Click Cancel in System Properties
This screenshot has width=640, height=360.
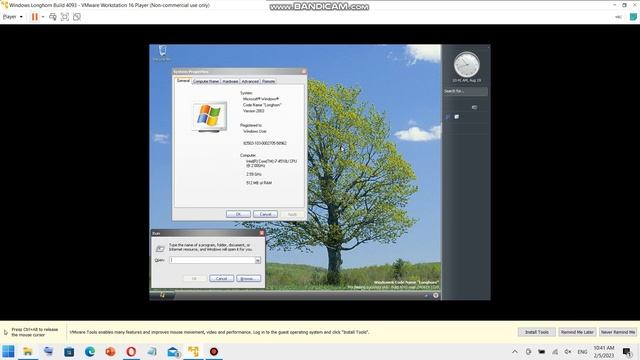pos(265,214)
